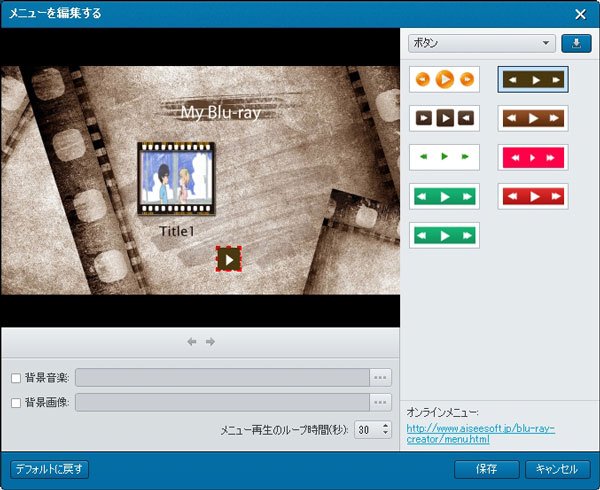Pick the dark brown square button style
The image size is (600, 490).
pos(444,118)
